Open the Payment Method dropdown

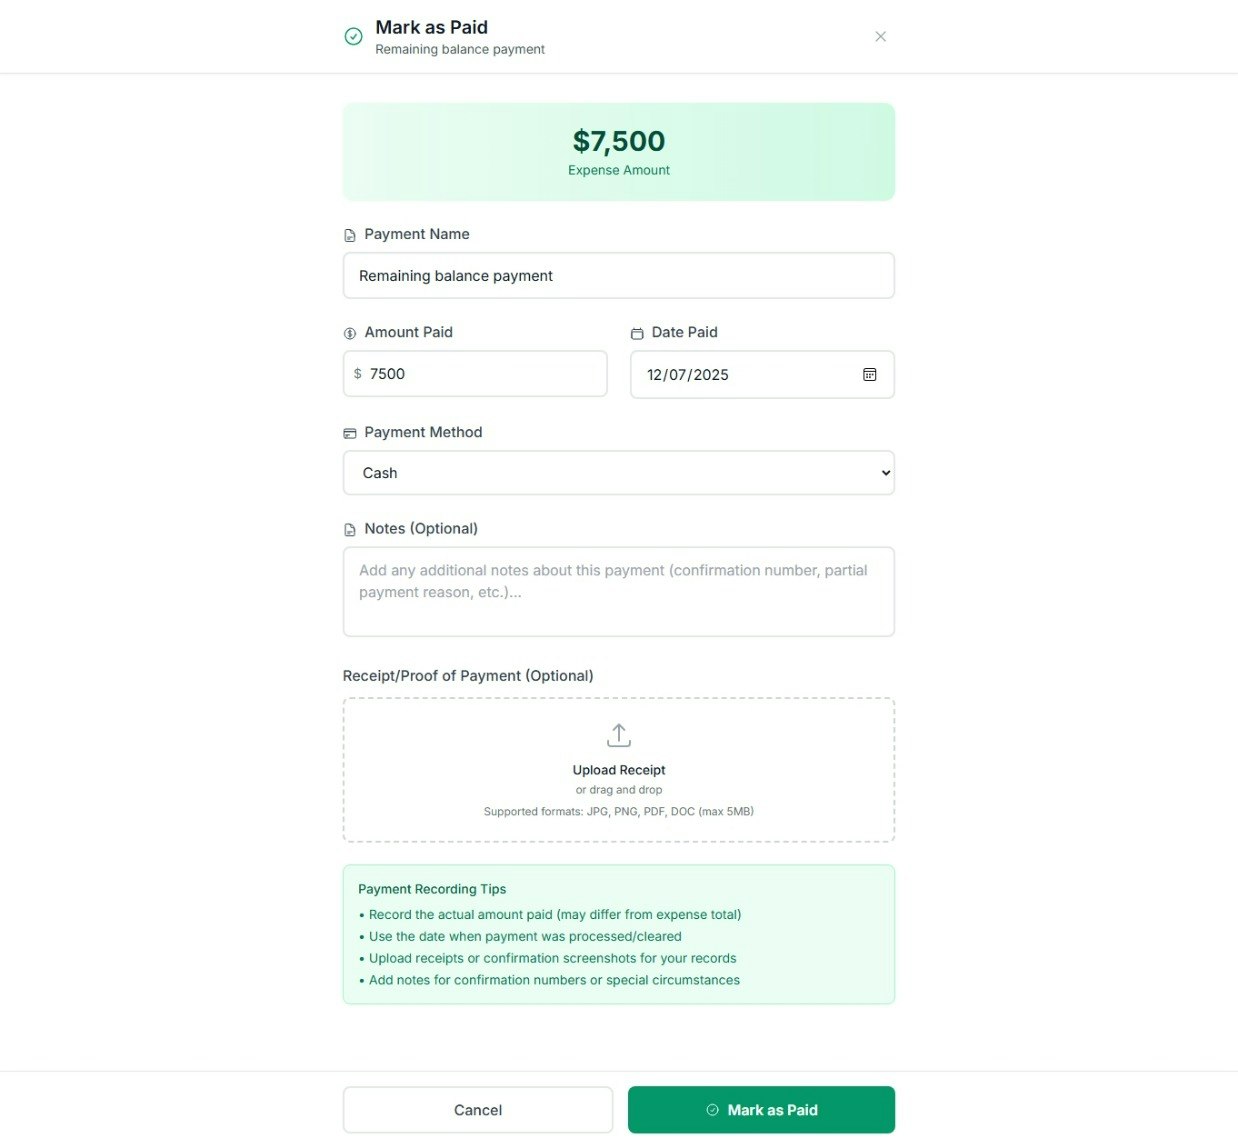pyautogui.click(x=618, y=472)
